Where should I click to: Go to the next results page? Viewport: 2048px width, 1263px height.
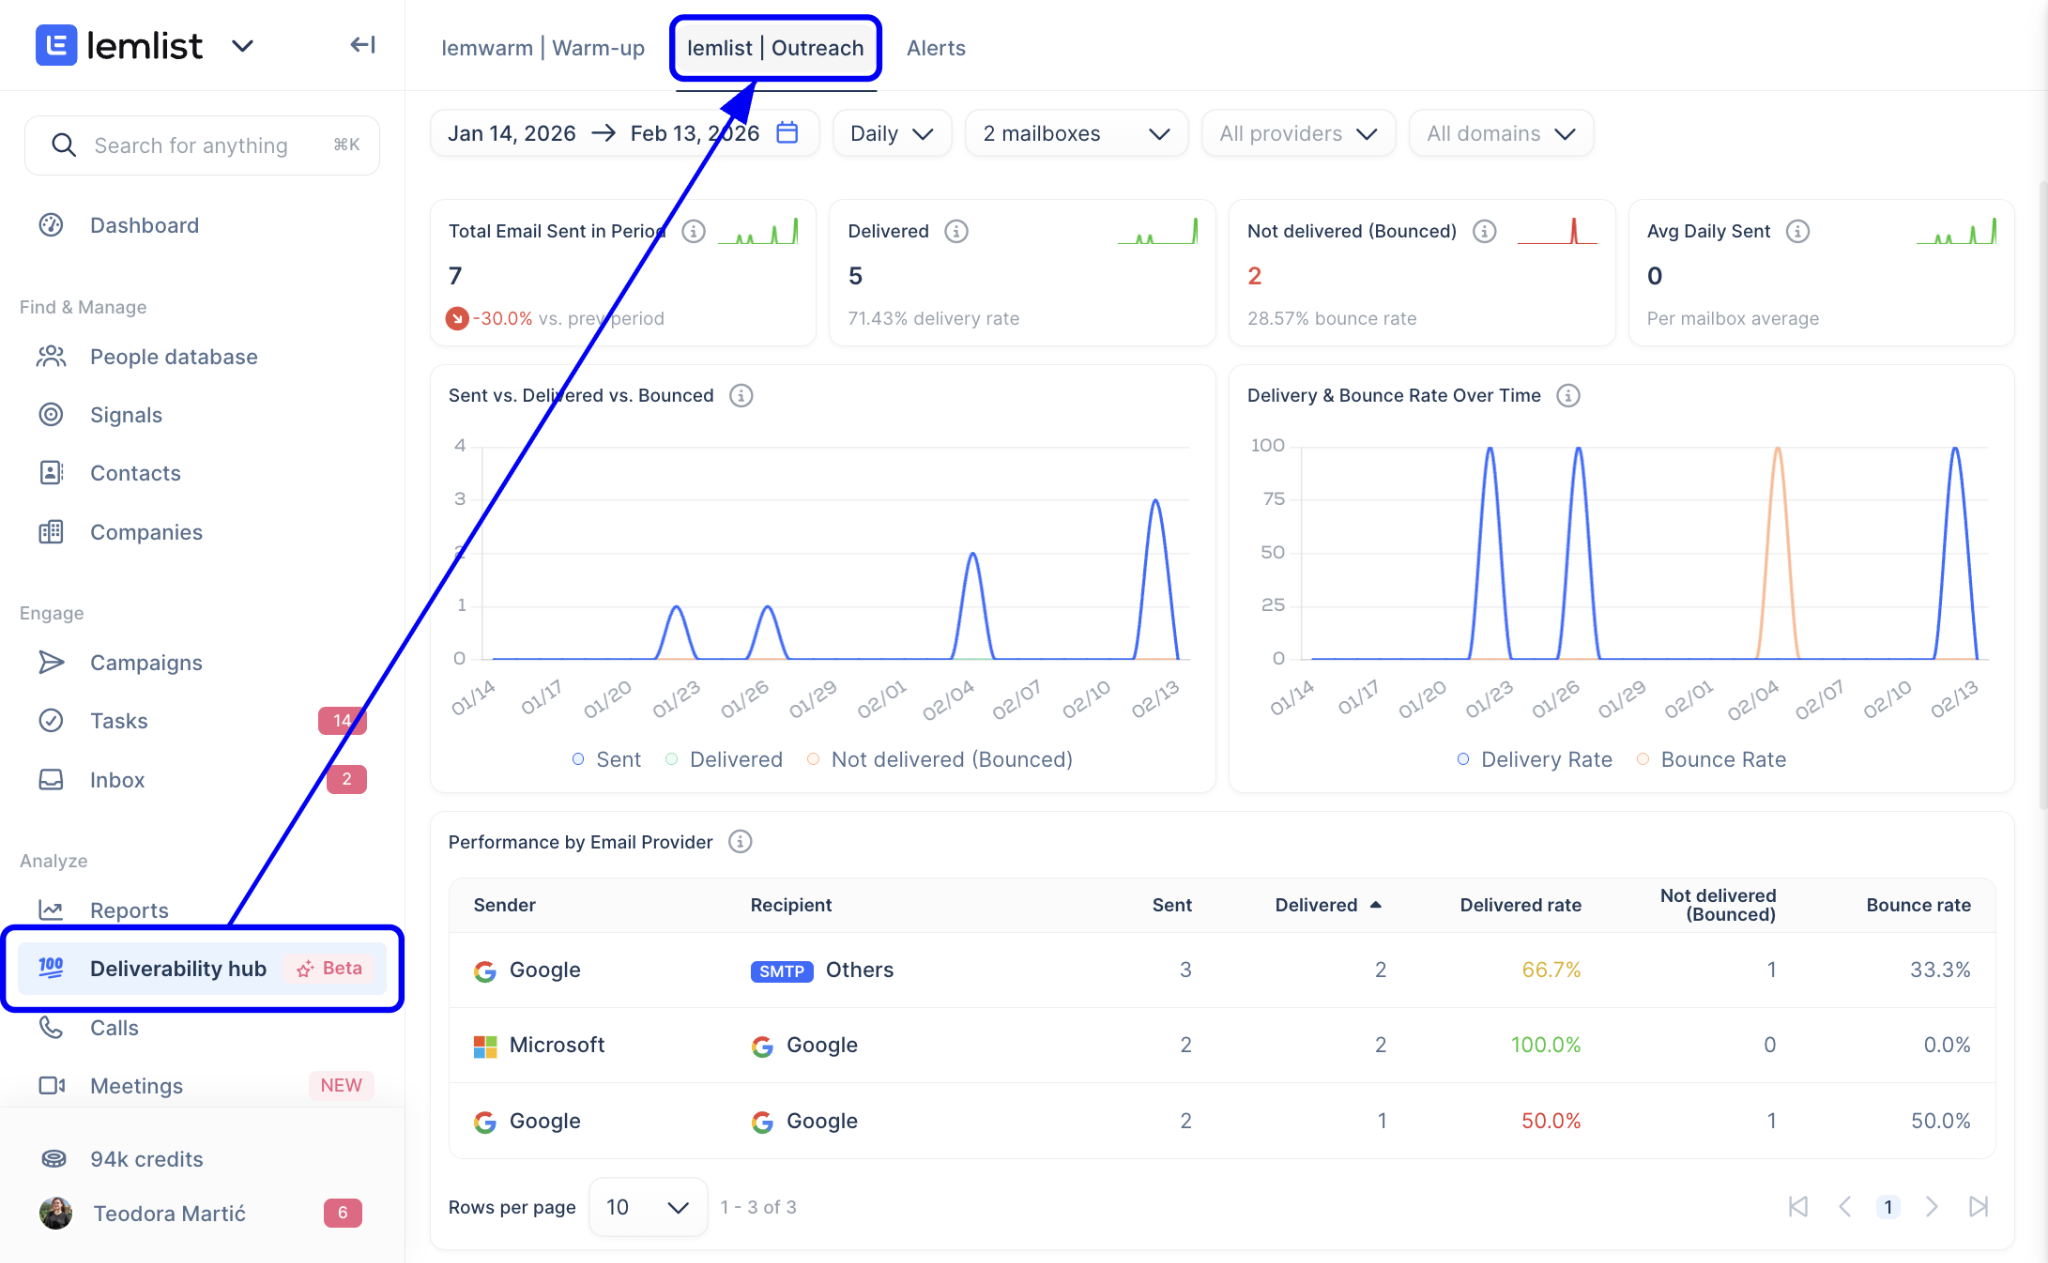[1932, 1207]
